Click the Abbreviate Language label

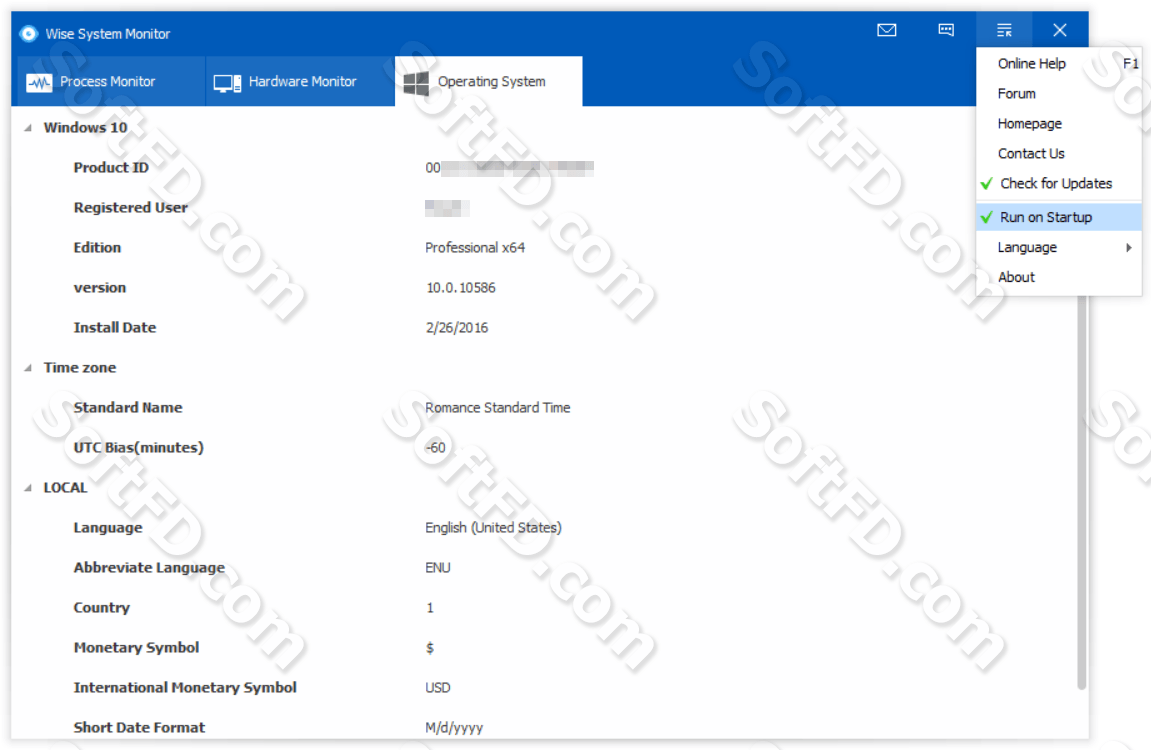click(149, 567)
